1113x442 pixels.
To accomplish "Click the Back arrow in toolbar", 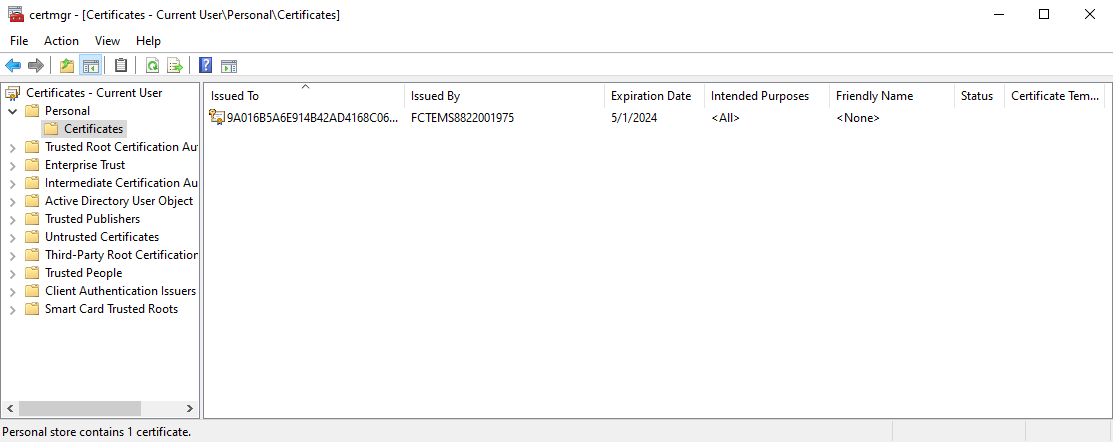I will pyautogui.click(x=13, y=66).
